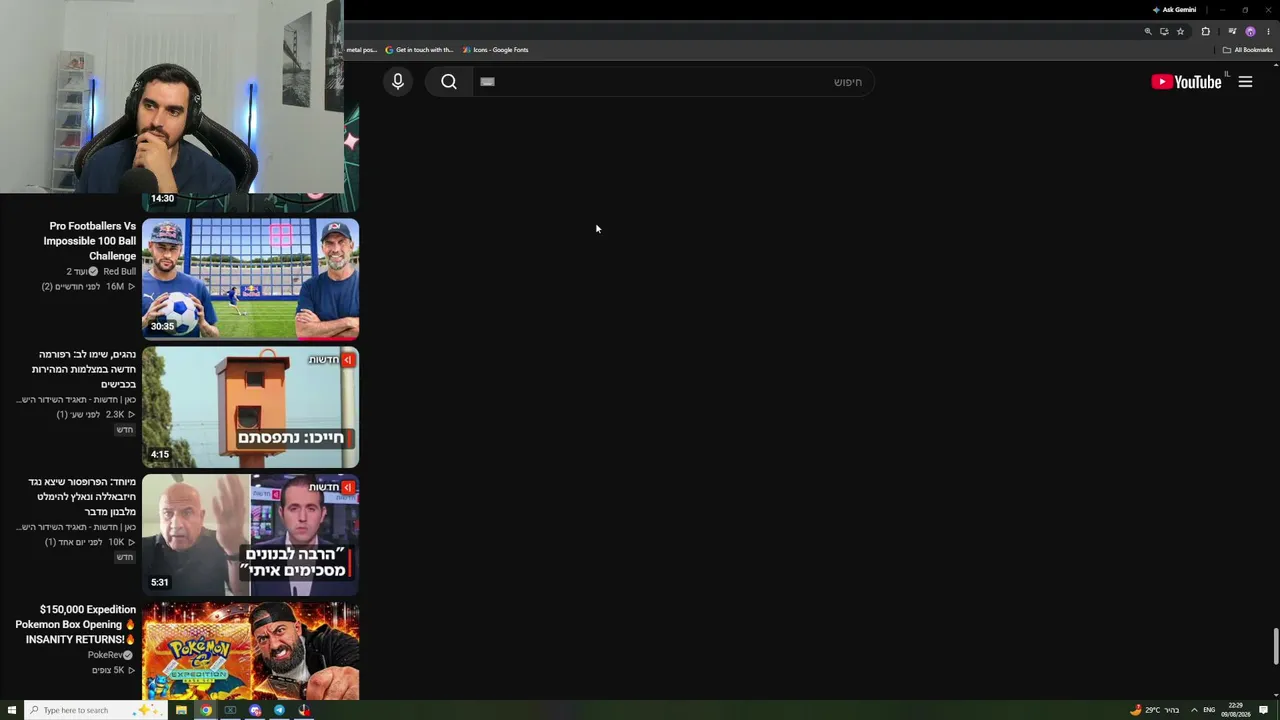1280x720 pixels.
Task: Open the Hezbollah professor news video thumbnail
Action: 250,535
